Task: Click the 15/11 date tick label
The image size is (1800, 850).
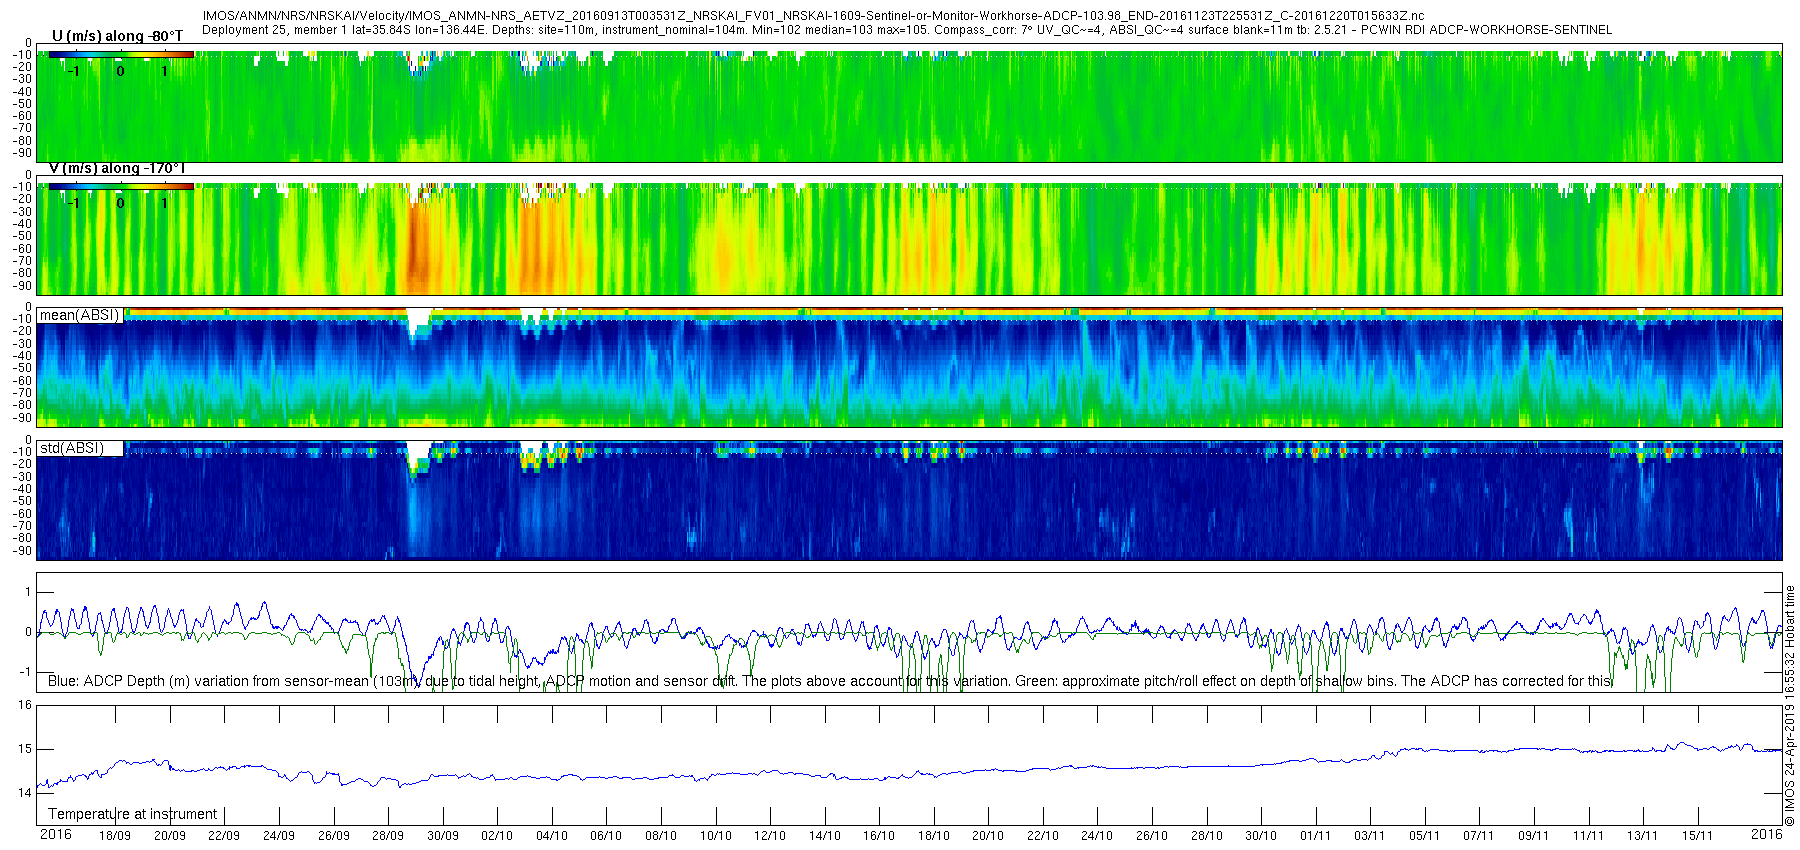Action: click(x=1697, y=836)
